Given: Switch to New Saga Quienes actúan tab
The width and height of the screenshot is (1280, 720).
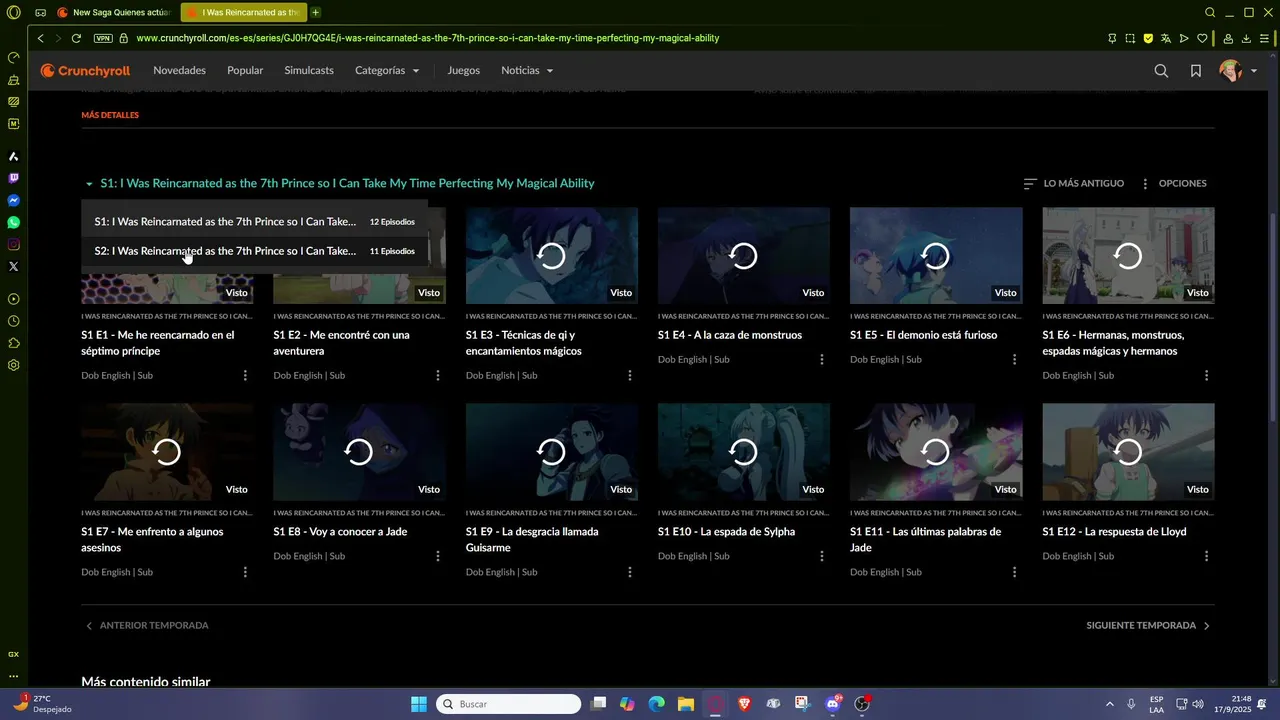Looking at the screenshot, I should pyautogui.click(x=113, y=13).
